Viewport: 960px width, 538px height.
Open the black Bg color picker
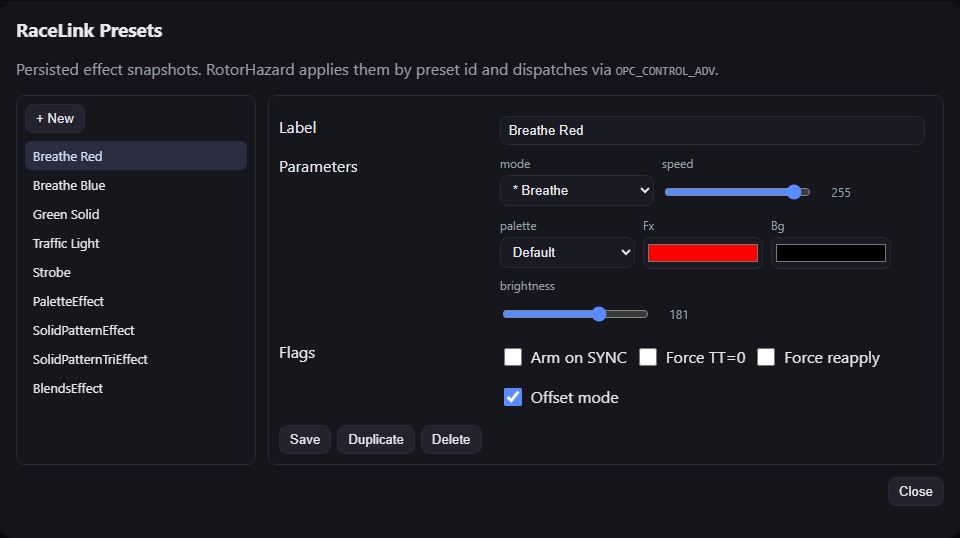[830, 253]
